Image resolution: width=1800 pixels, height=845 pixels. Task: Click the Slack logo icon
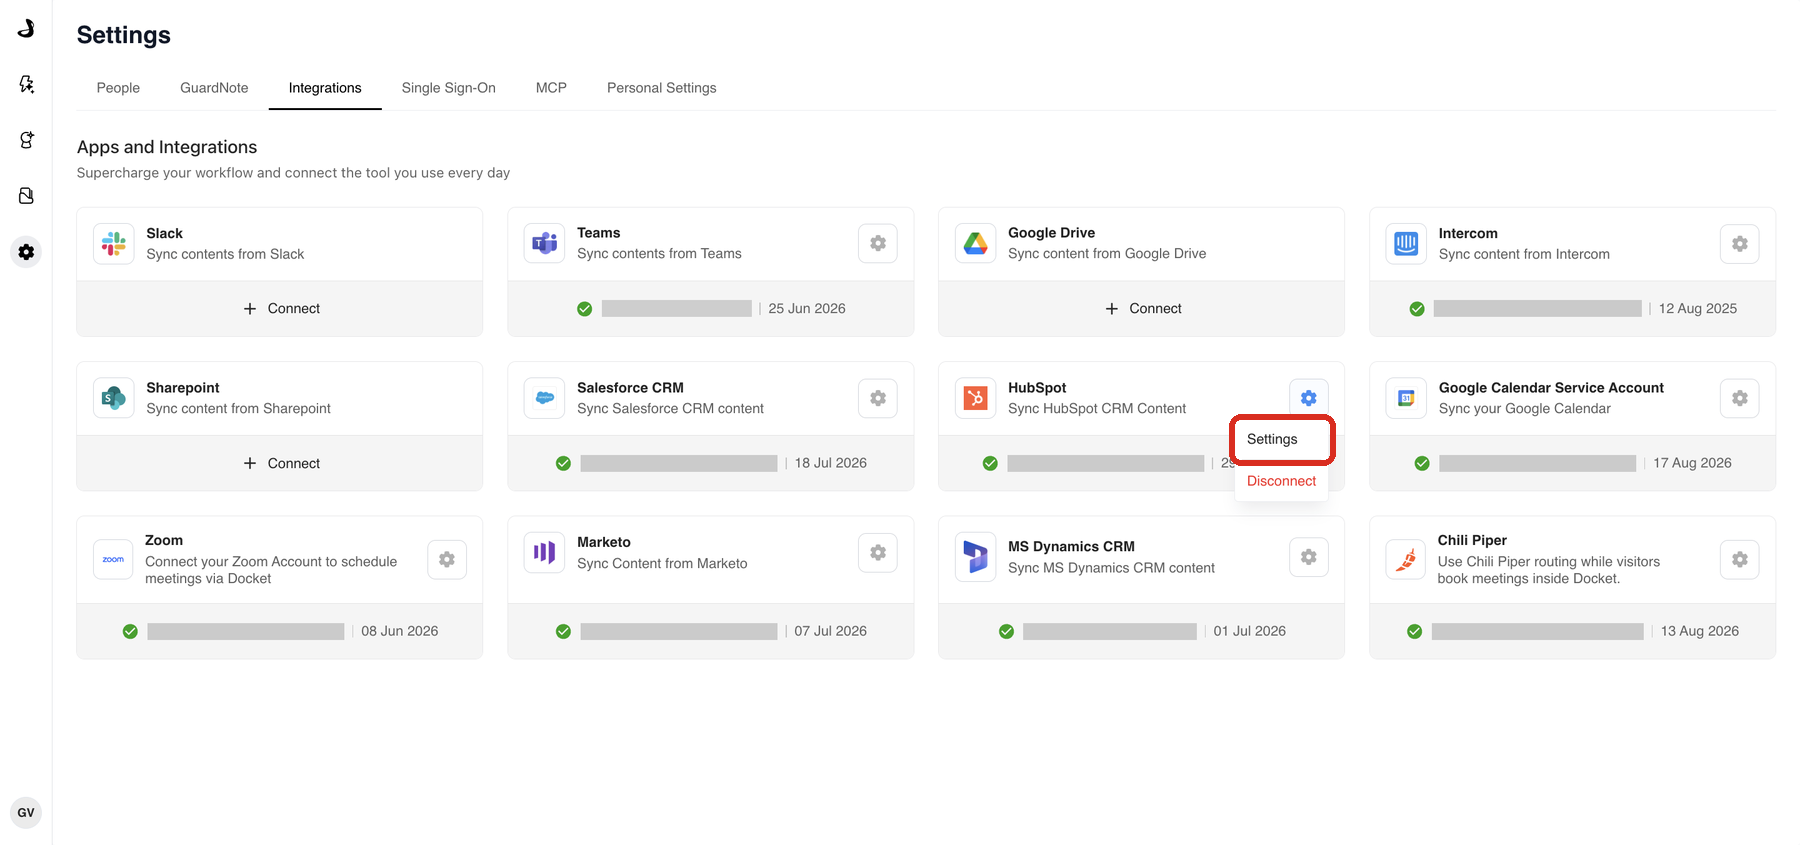114,244
